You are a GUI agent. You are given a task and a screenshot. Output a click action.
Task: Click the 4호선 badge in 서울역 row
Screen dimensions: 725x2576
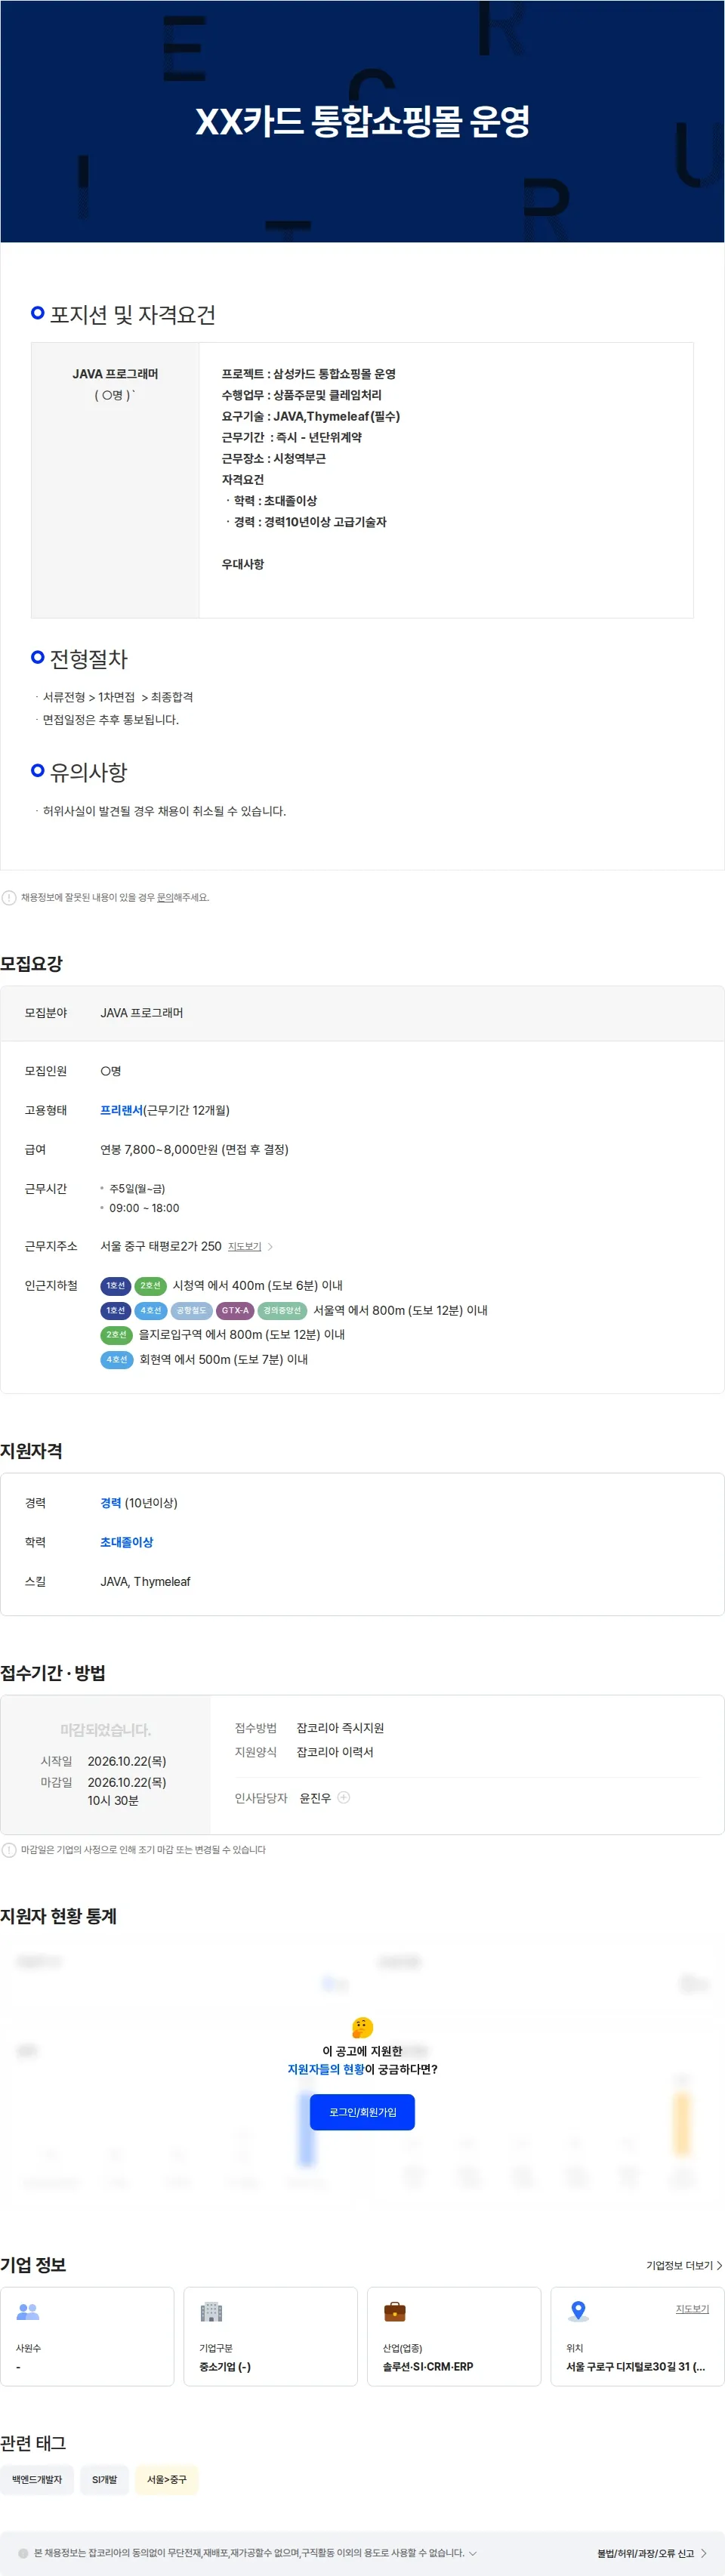150,1310
